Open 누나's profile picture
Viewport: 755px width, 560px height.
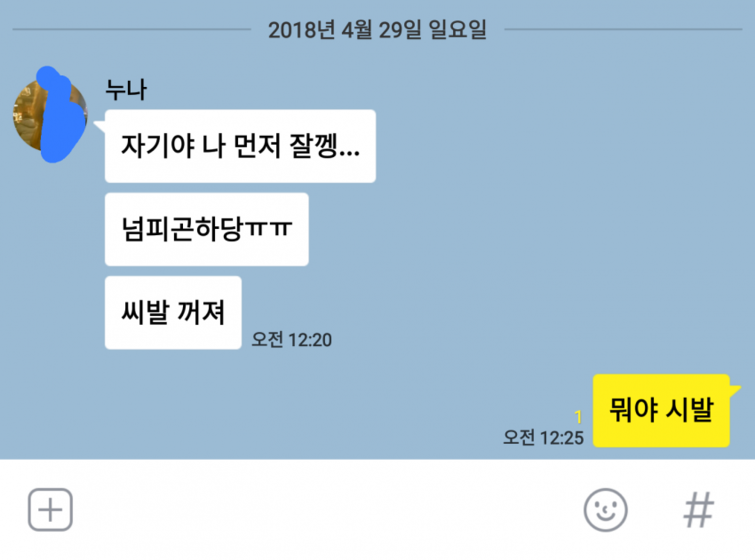[x=50, y=116]
